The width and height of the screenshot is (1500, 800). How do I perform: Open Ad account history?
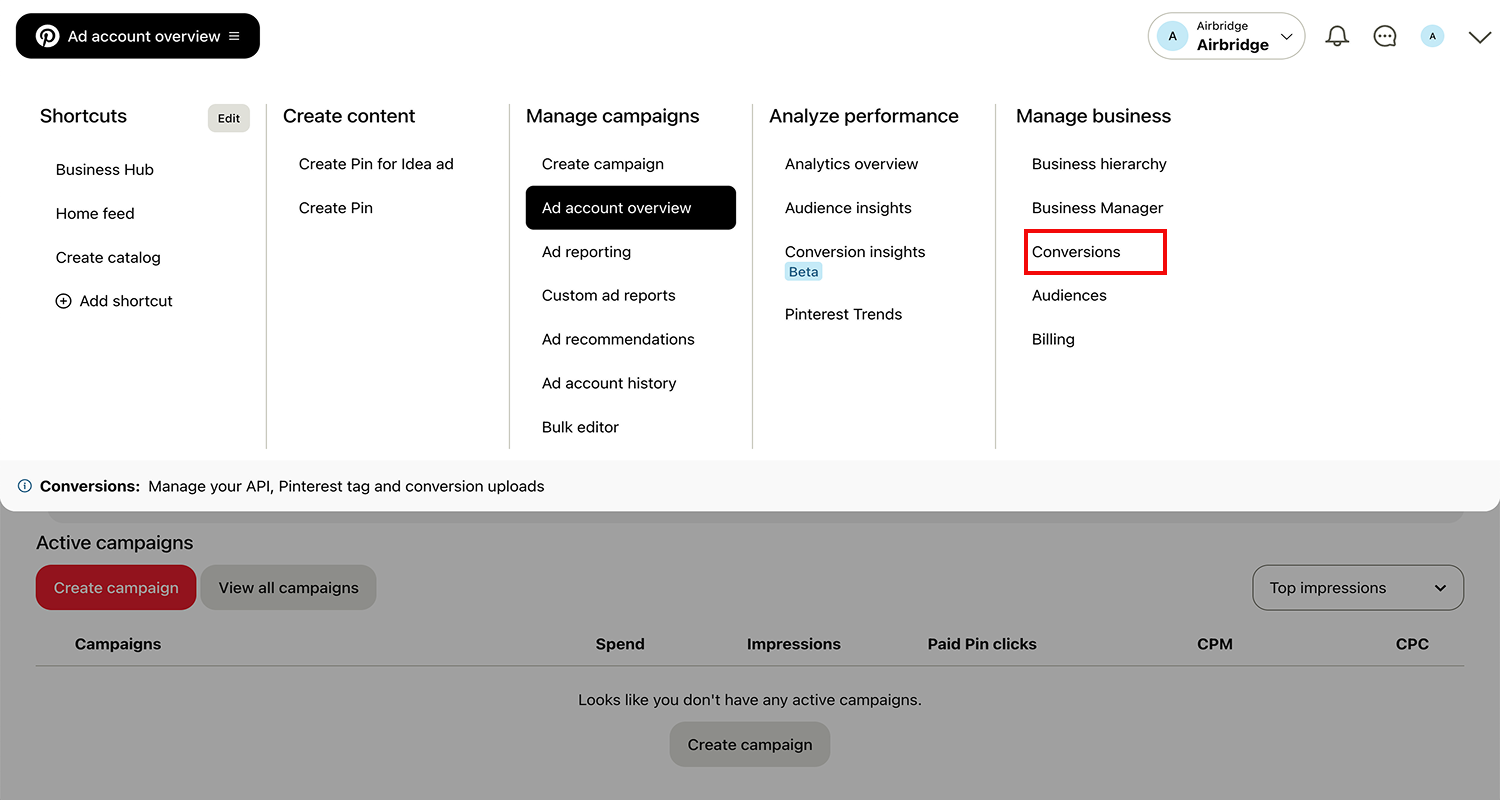click(609, 384)
